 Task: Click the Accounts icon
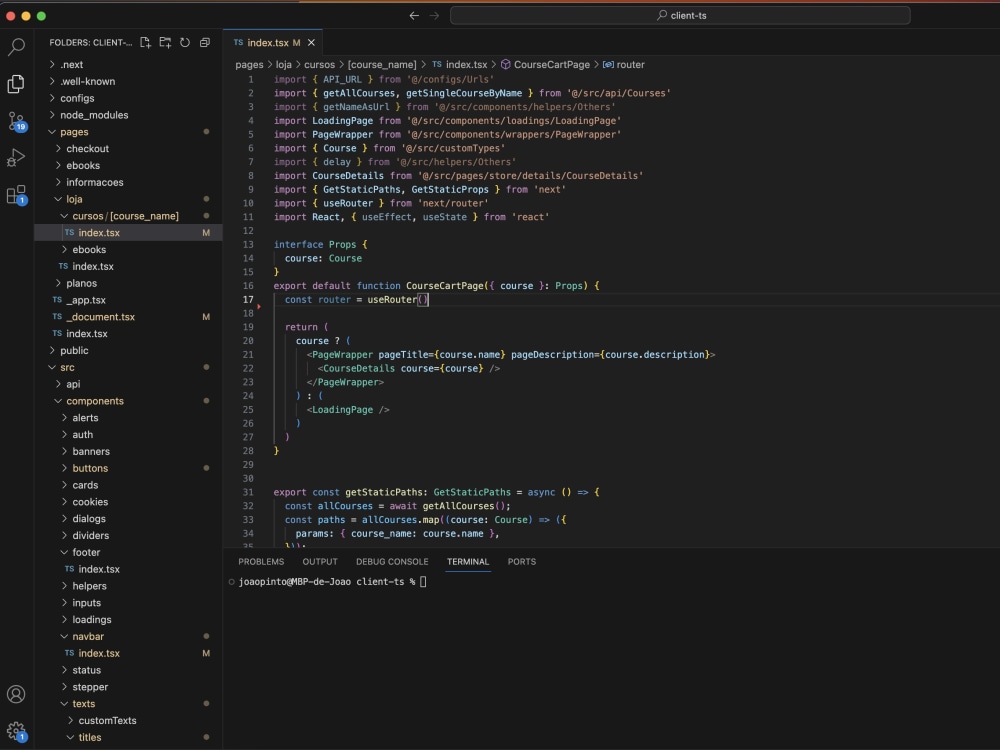click(16, 694)
